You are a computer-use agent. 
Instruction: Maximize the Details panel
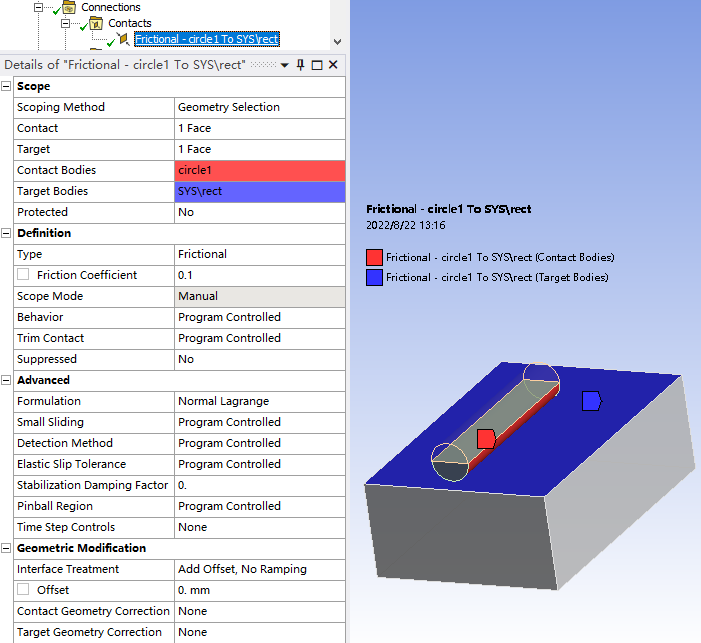pos(317,65)
